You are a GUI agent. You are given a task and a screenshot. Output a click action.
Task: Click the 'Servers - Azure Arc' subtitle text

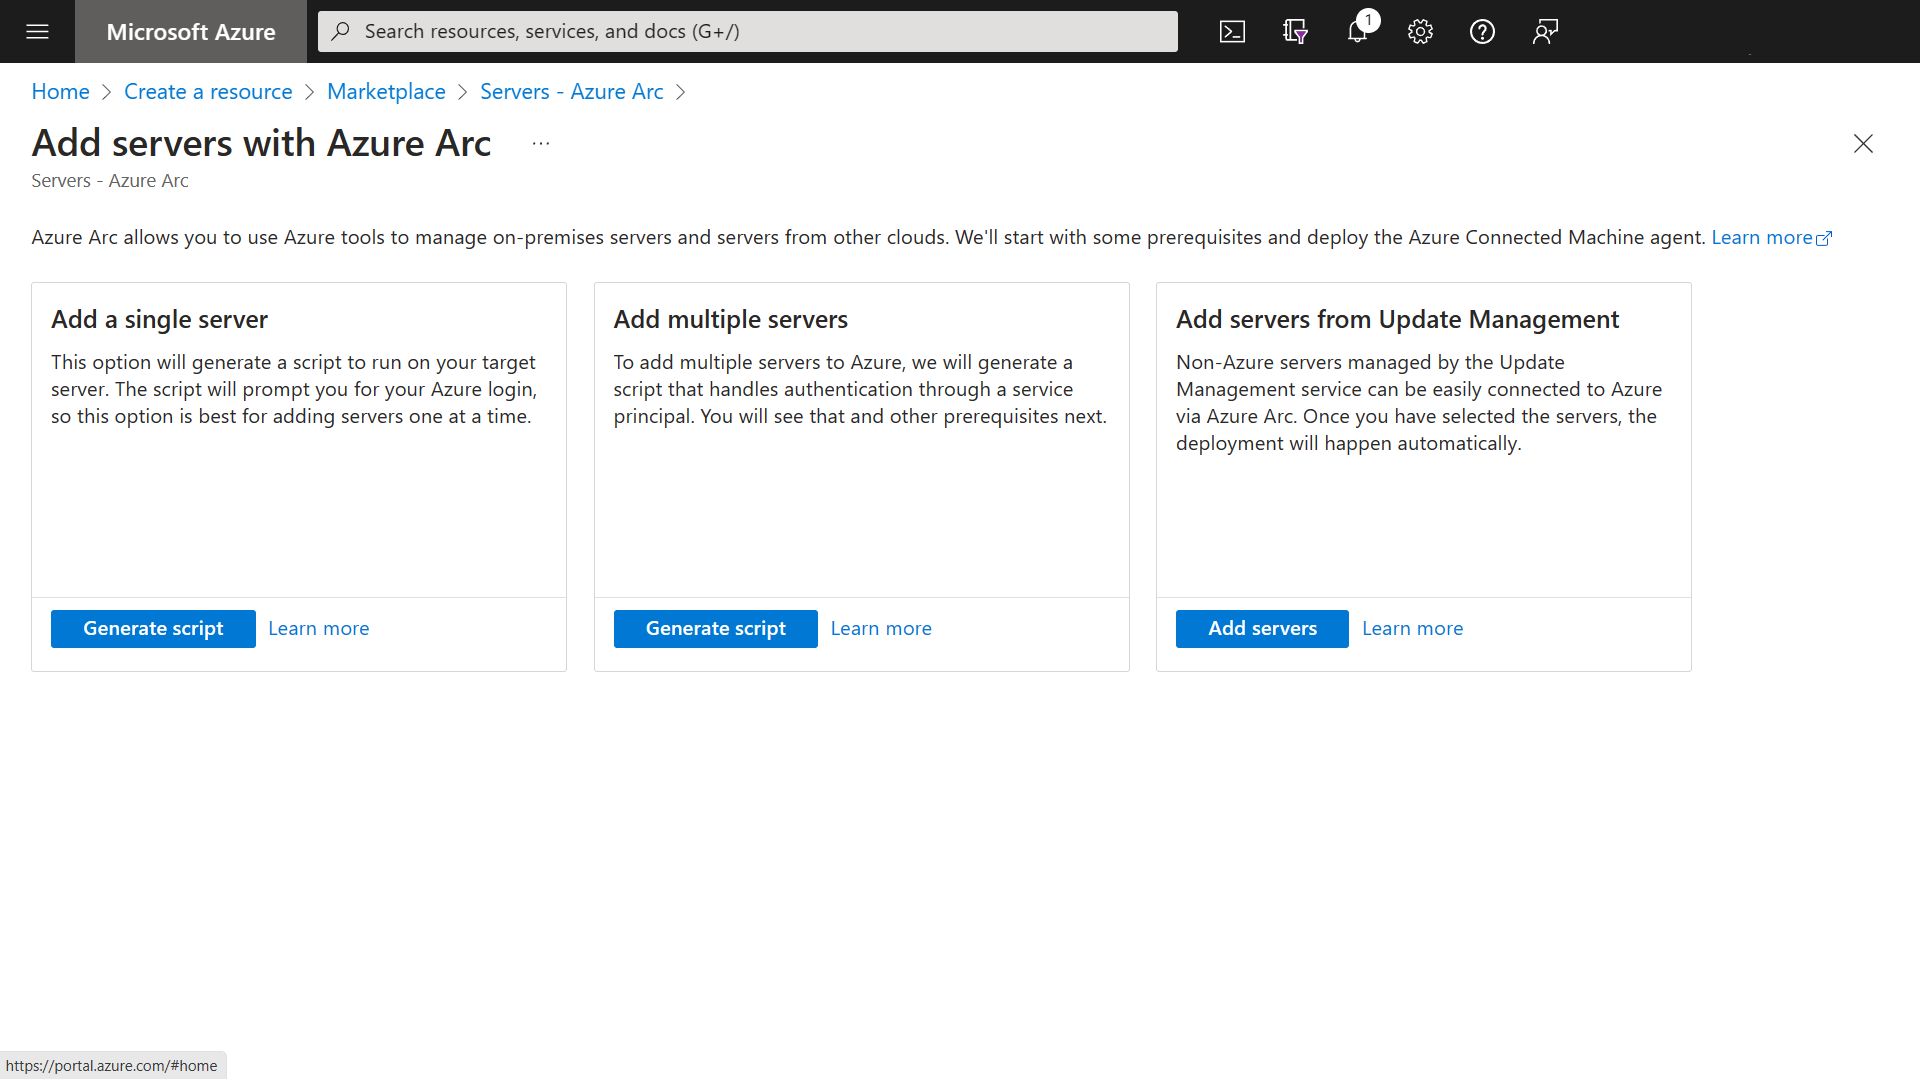tap(110, 181)
